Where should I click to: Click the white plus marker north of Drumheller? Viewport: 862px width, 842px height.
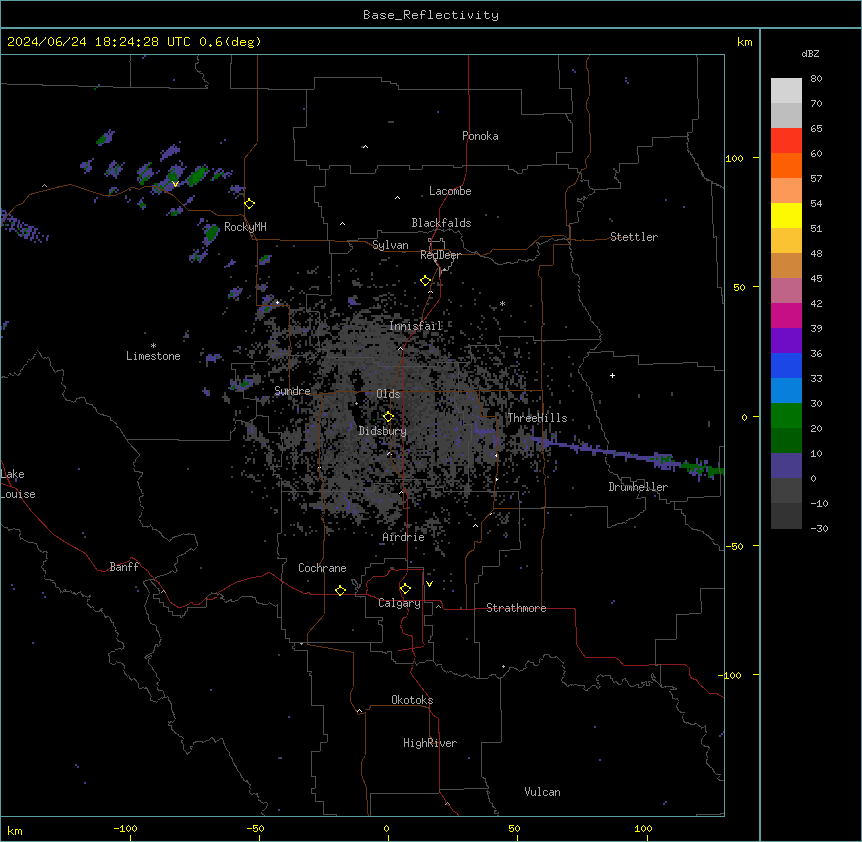612,375
